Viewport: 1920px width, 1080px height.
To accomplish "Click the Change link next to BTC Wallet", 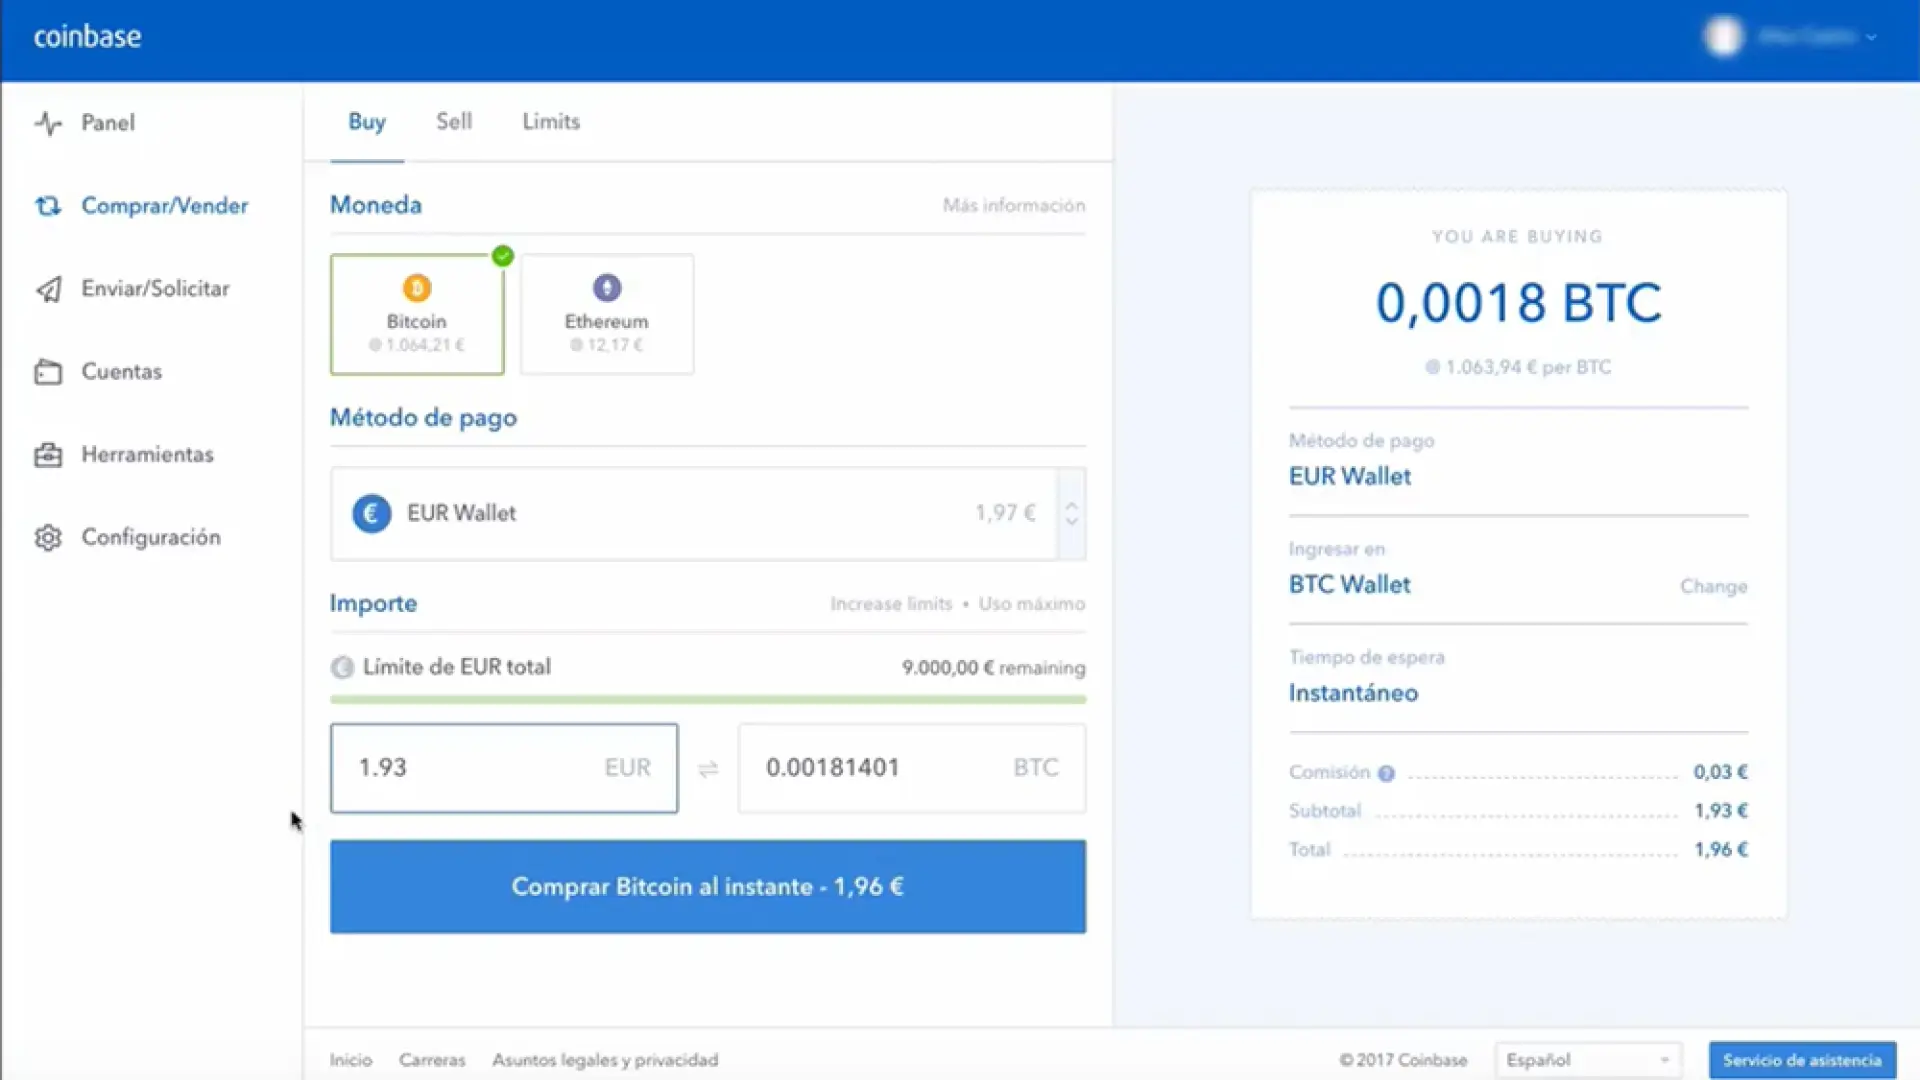I will pyautogui.click(x=1713, y=587).
